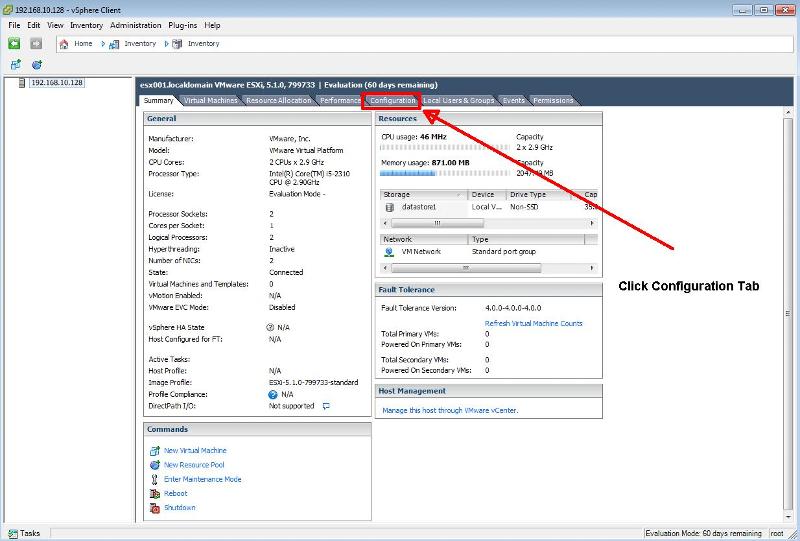Click the New Virtual Machine link
The width and height of the screenshot is (800, 541).
[x=195, y=451]
